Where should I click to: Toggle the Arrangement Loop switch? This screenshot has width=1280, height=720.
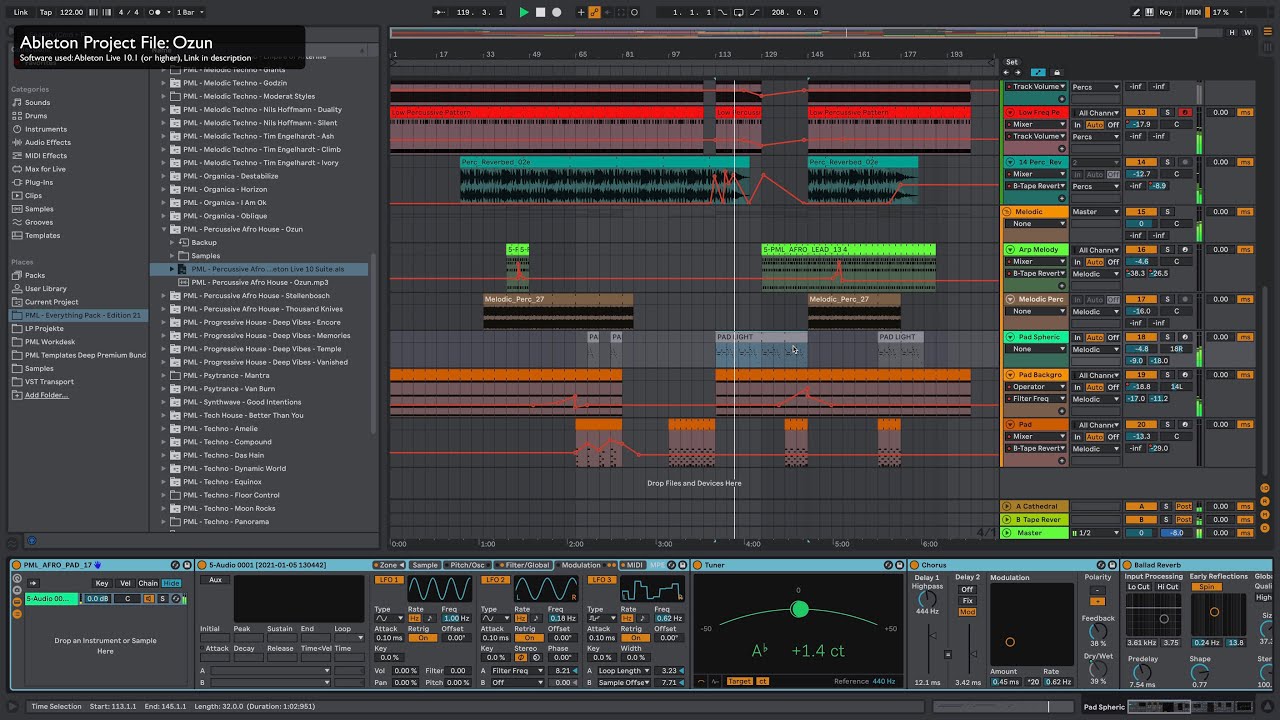point(741,12)
